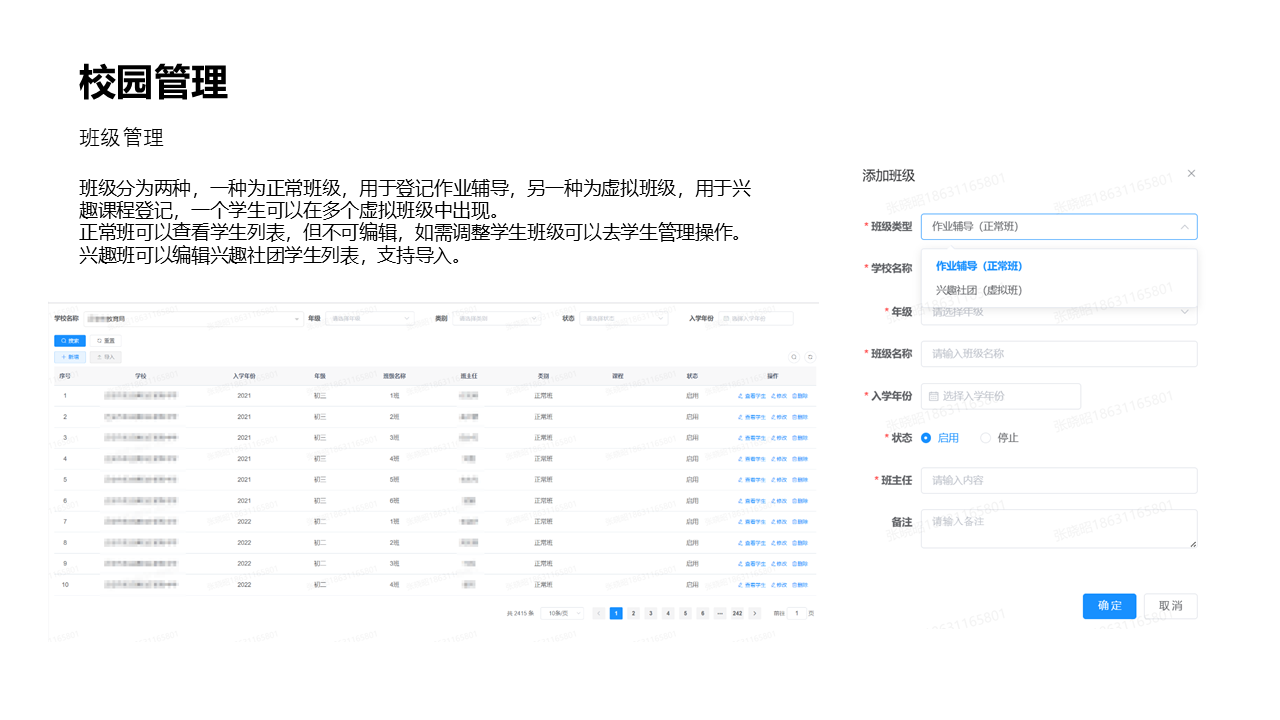Click calendar icon in dialog 入学年份 field
The width and height of the screenshot is (1280, 720).
pyautogui.click(x=934, y=396)
